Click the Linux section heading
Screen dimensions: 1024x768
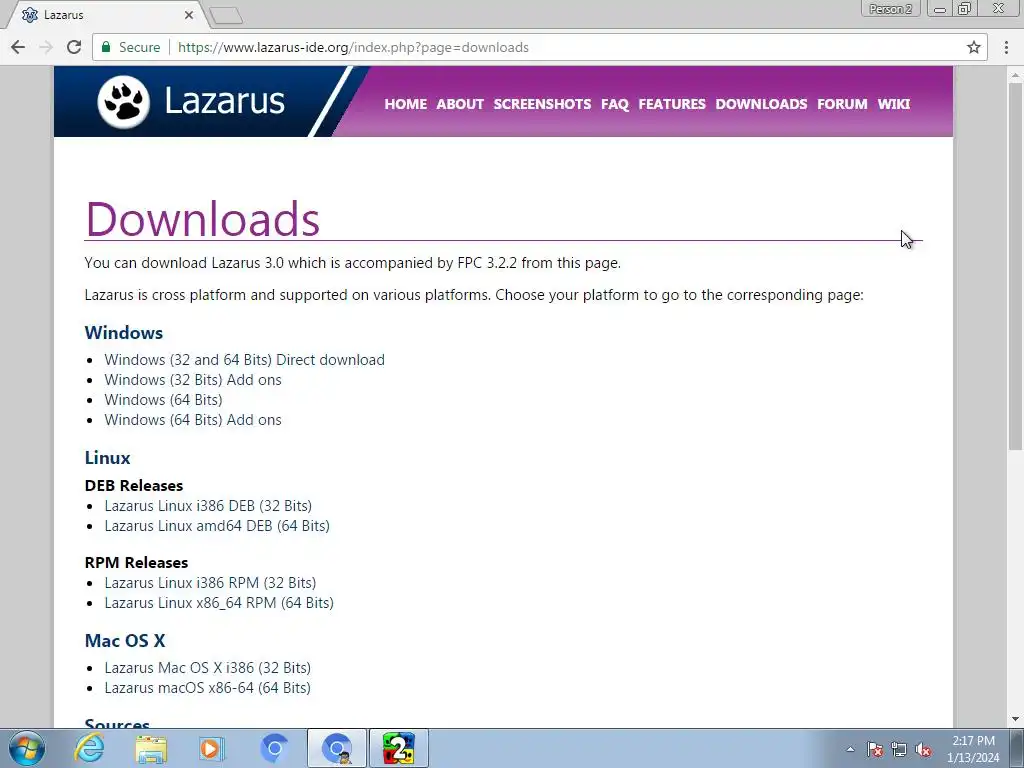[x=108, y=458]
